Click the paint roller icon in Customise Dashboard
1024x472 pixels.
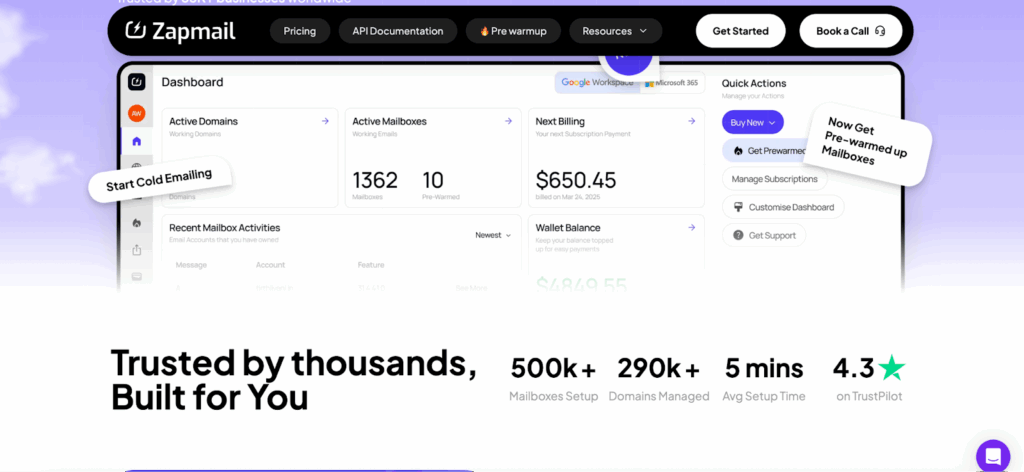(739, 207)
